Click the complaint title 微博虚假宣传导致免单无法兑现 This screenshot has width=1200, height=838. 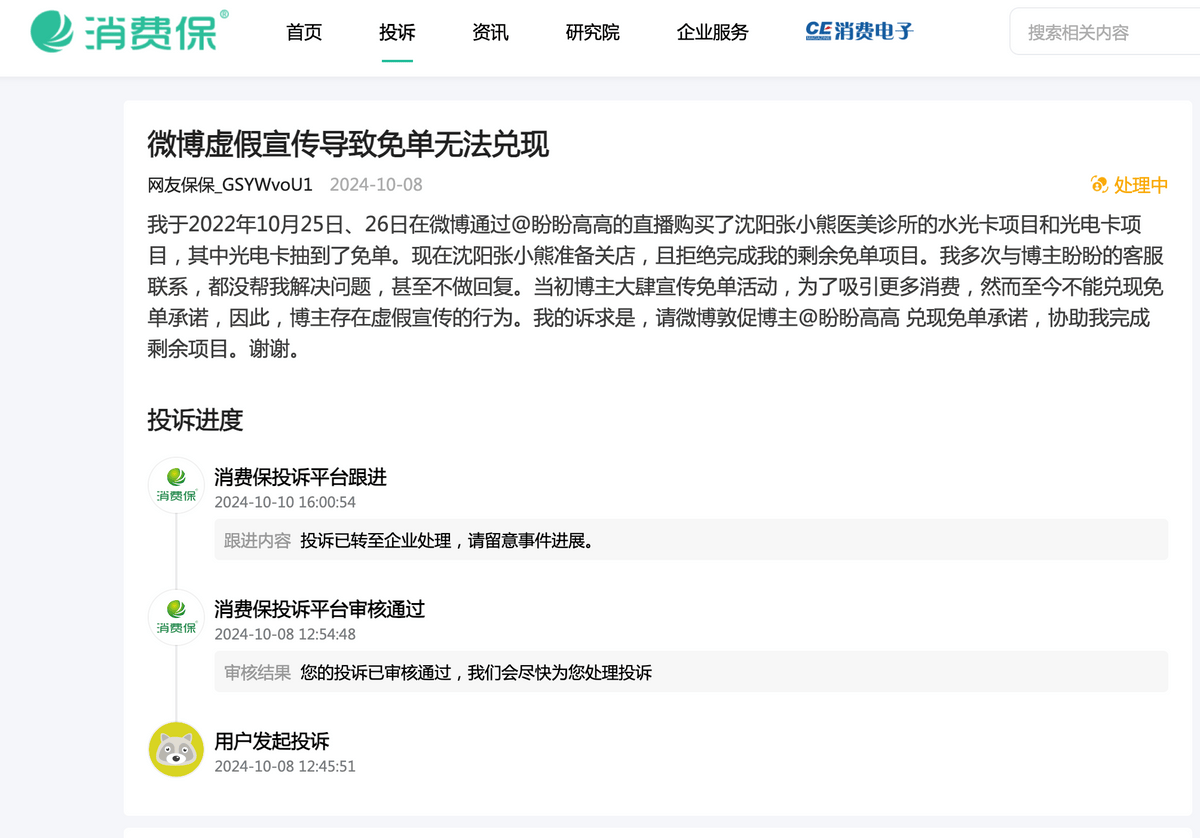348,144
